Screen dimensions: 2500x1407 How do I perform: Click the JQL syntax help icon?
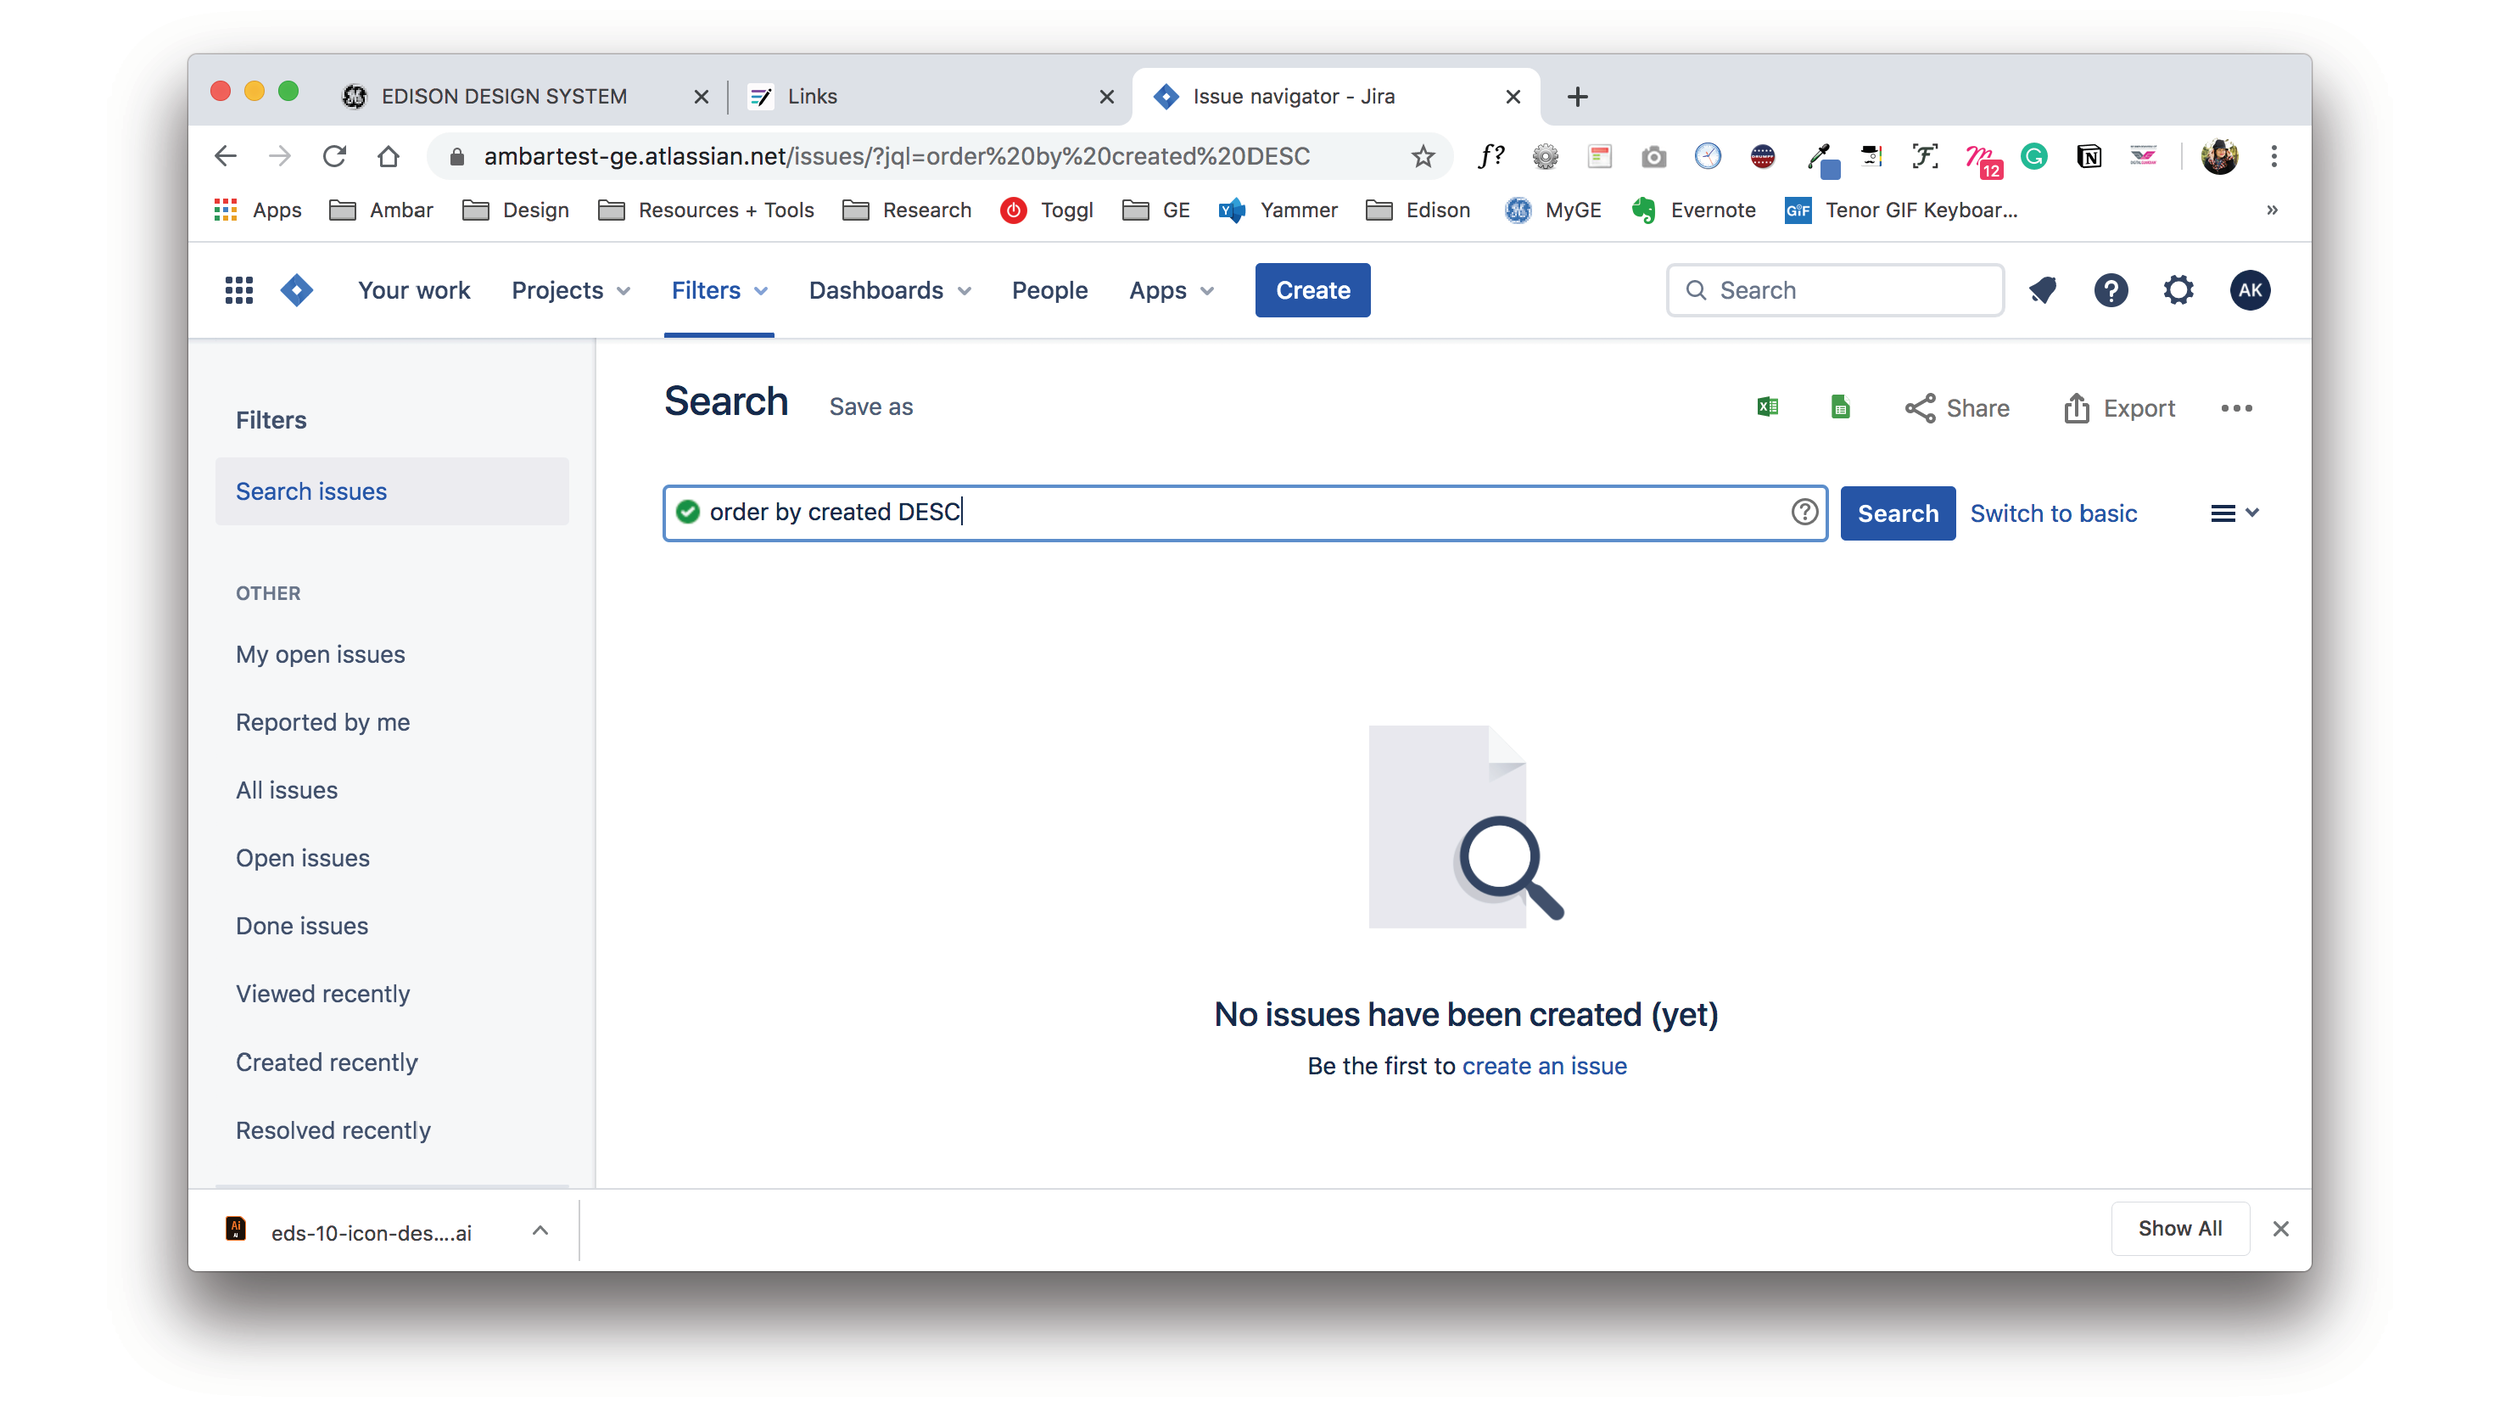point(1804,512)
